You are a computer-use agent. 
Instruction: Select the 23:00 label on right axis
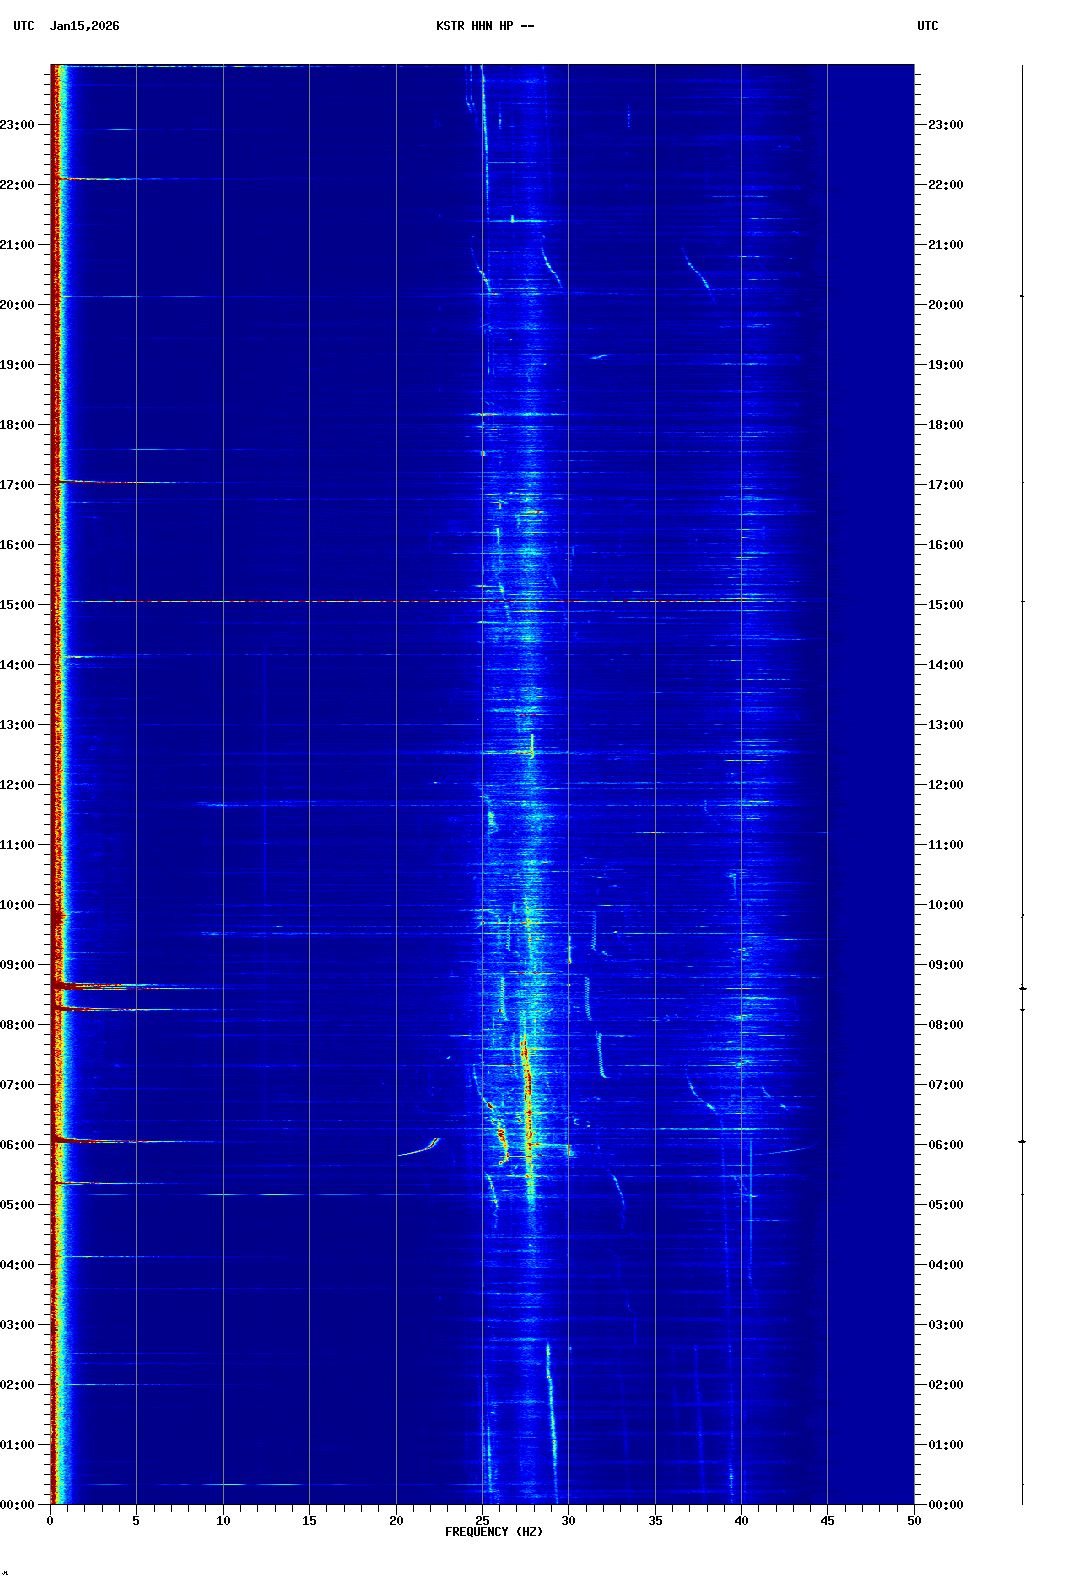click(945, 125)
